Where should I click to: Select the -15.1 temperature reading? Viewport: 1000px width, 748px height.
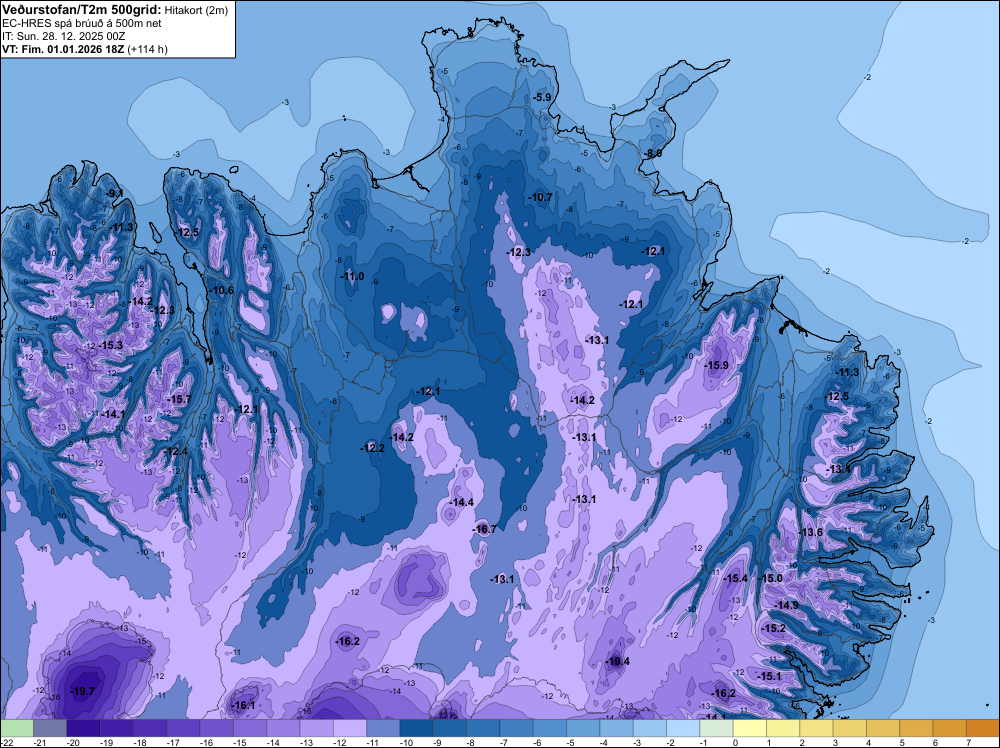coord(769,677)
